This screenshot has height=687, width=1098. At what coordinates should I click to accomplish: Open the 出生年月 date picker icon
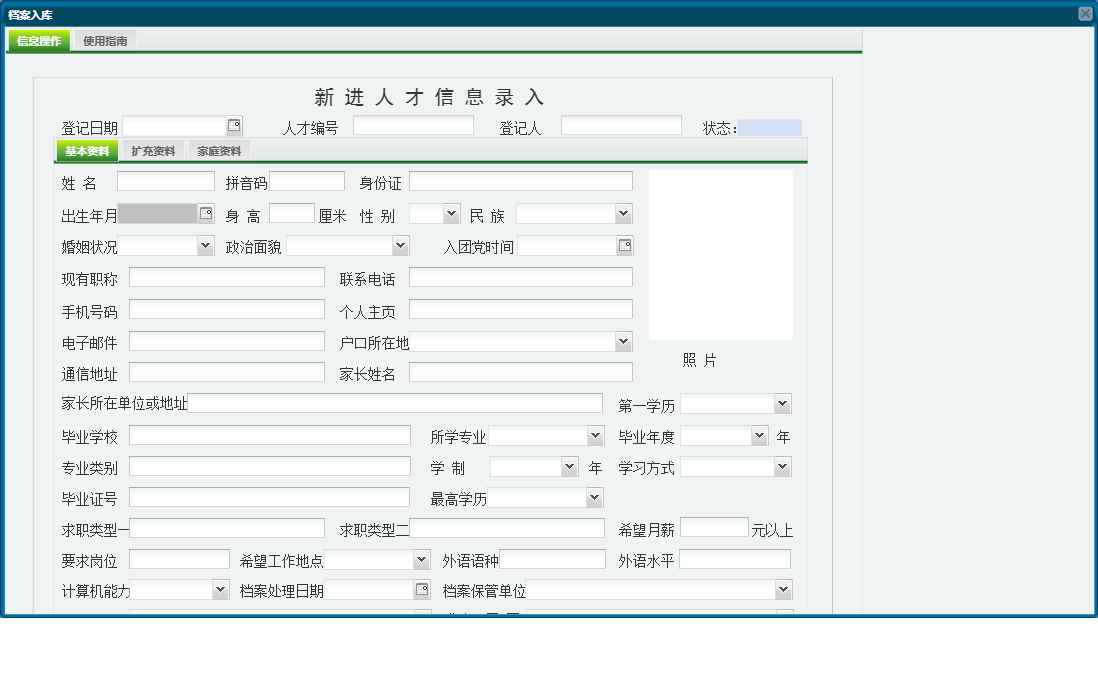pyautogui.click(x=206, y=213)
